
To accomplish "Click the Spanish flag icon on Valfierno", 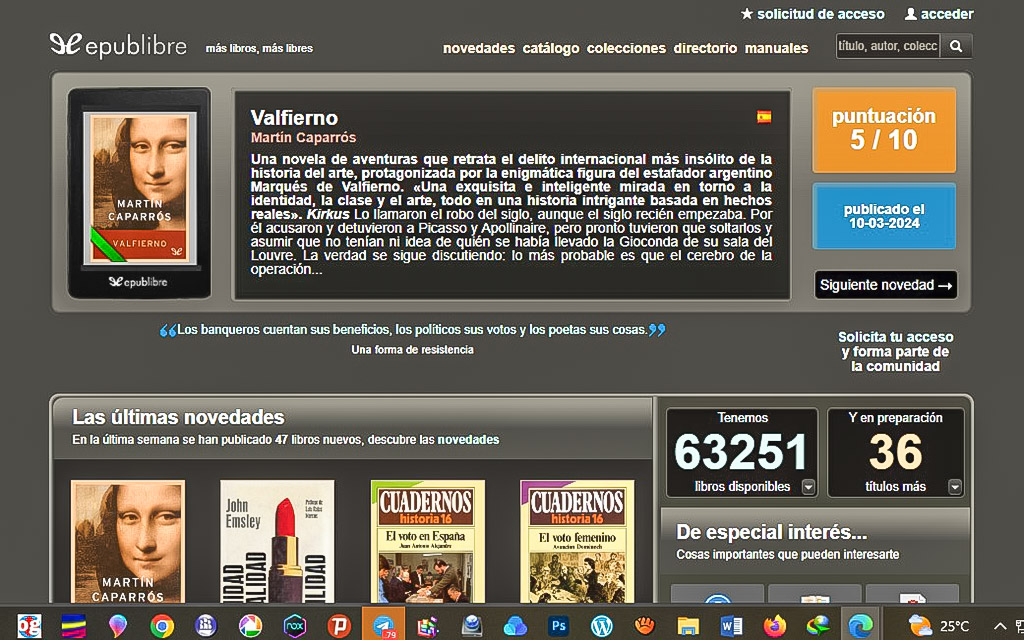I will (x=763, y=117).
